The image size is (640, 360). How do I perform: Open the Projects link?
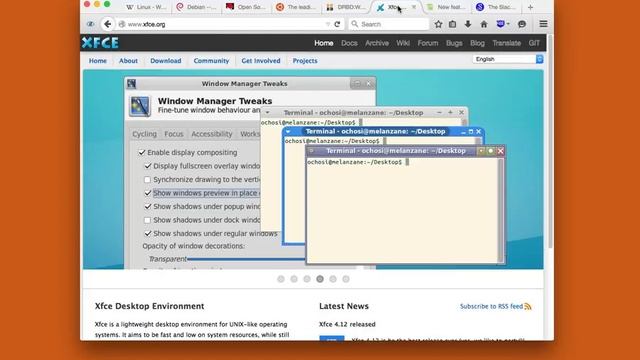click(305, 60)
